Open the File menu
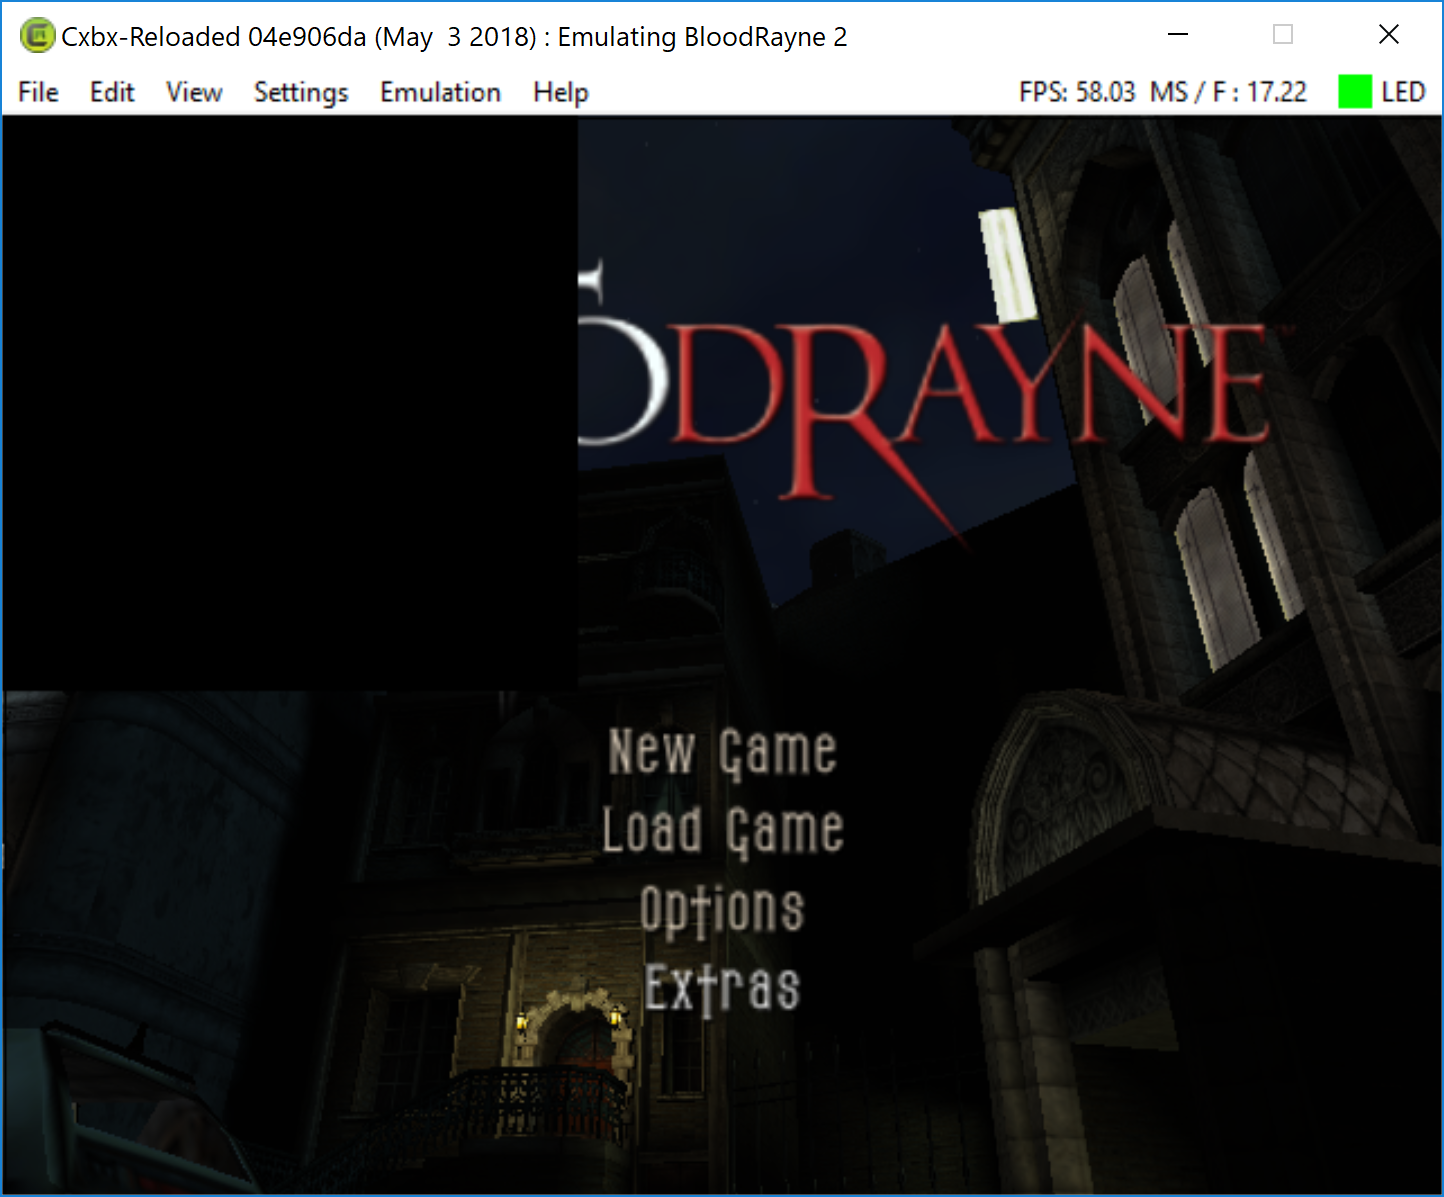 (x=39, y=92)
